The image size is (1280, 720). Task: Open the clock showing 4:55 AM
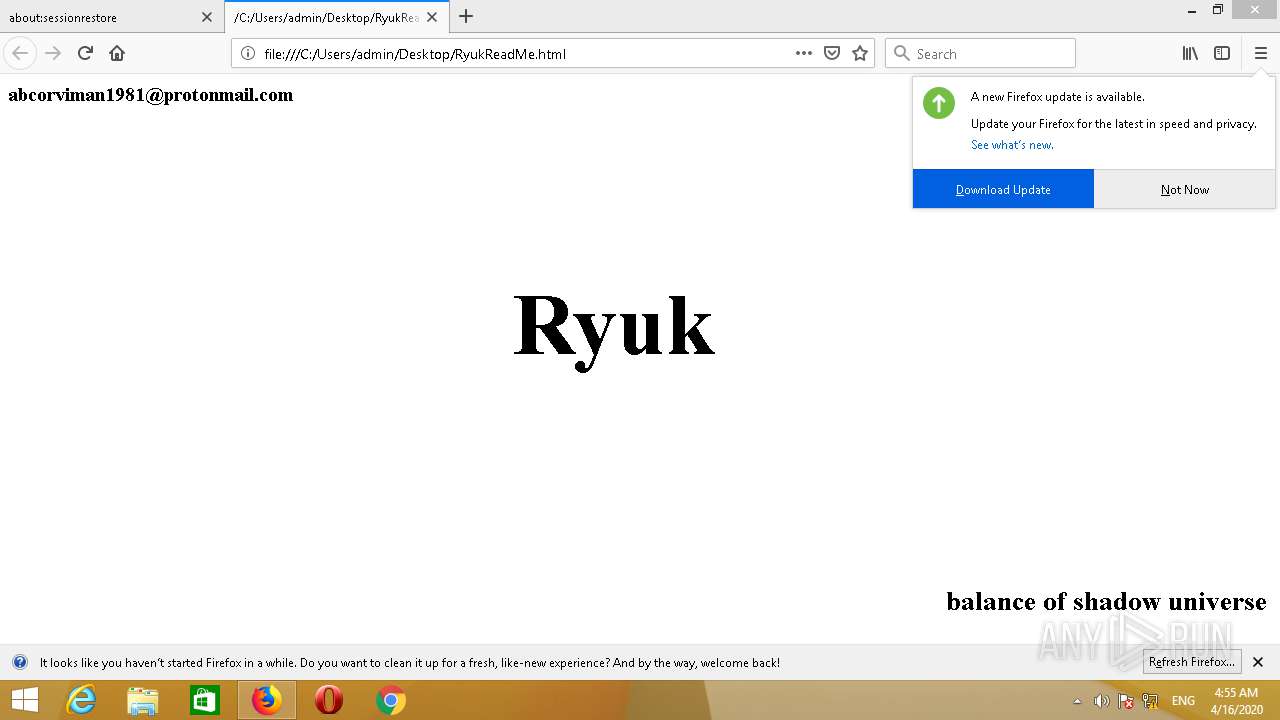(x=1236, y=700)
